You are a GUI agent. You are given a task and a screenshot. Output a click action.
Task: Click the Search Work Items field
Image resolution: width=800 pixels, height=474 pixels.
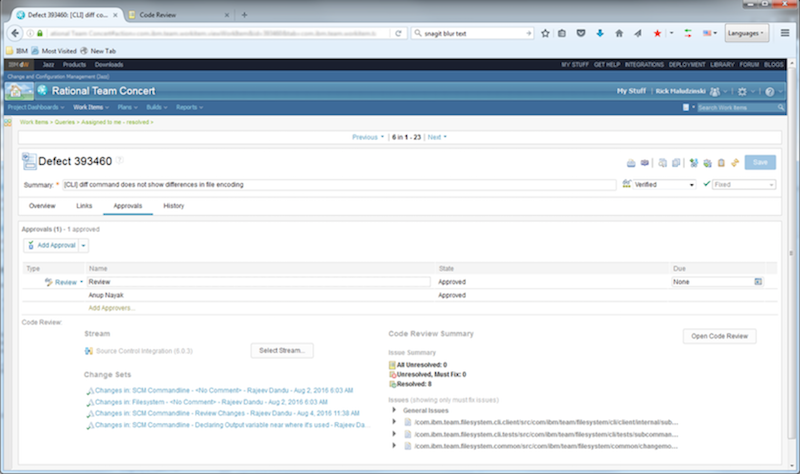click(737, 107)
